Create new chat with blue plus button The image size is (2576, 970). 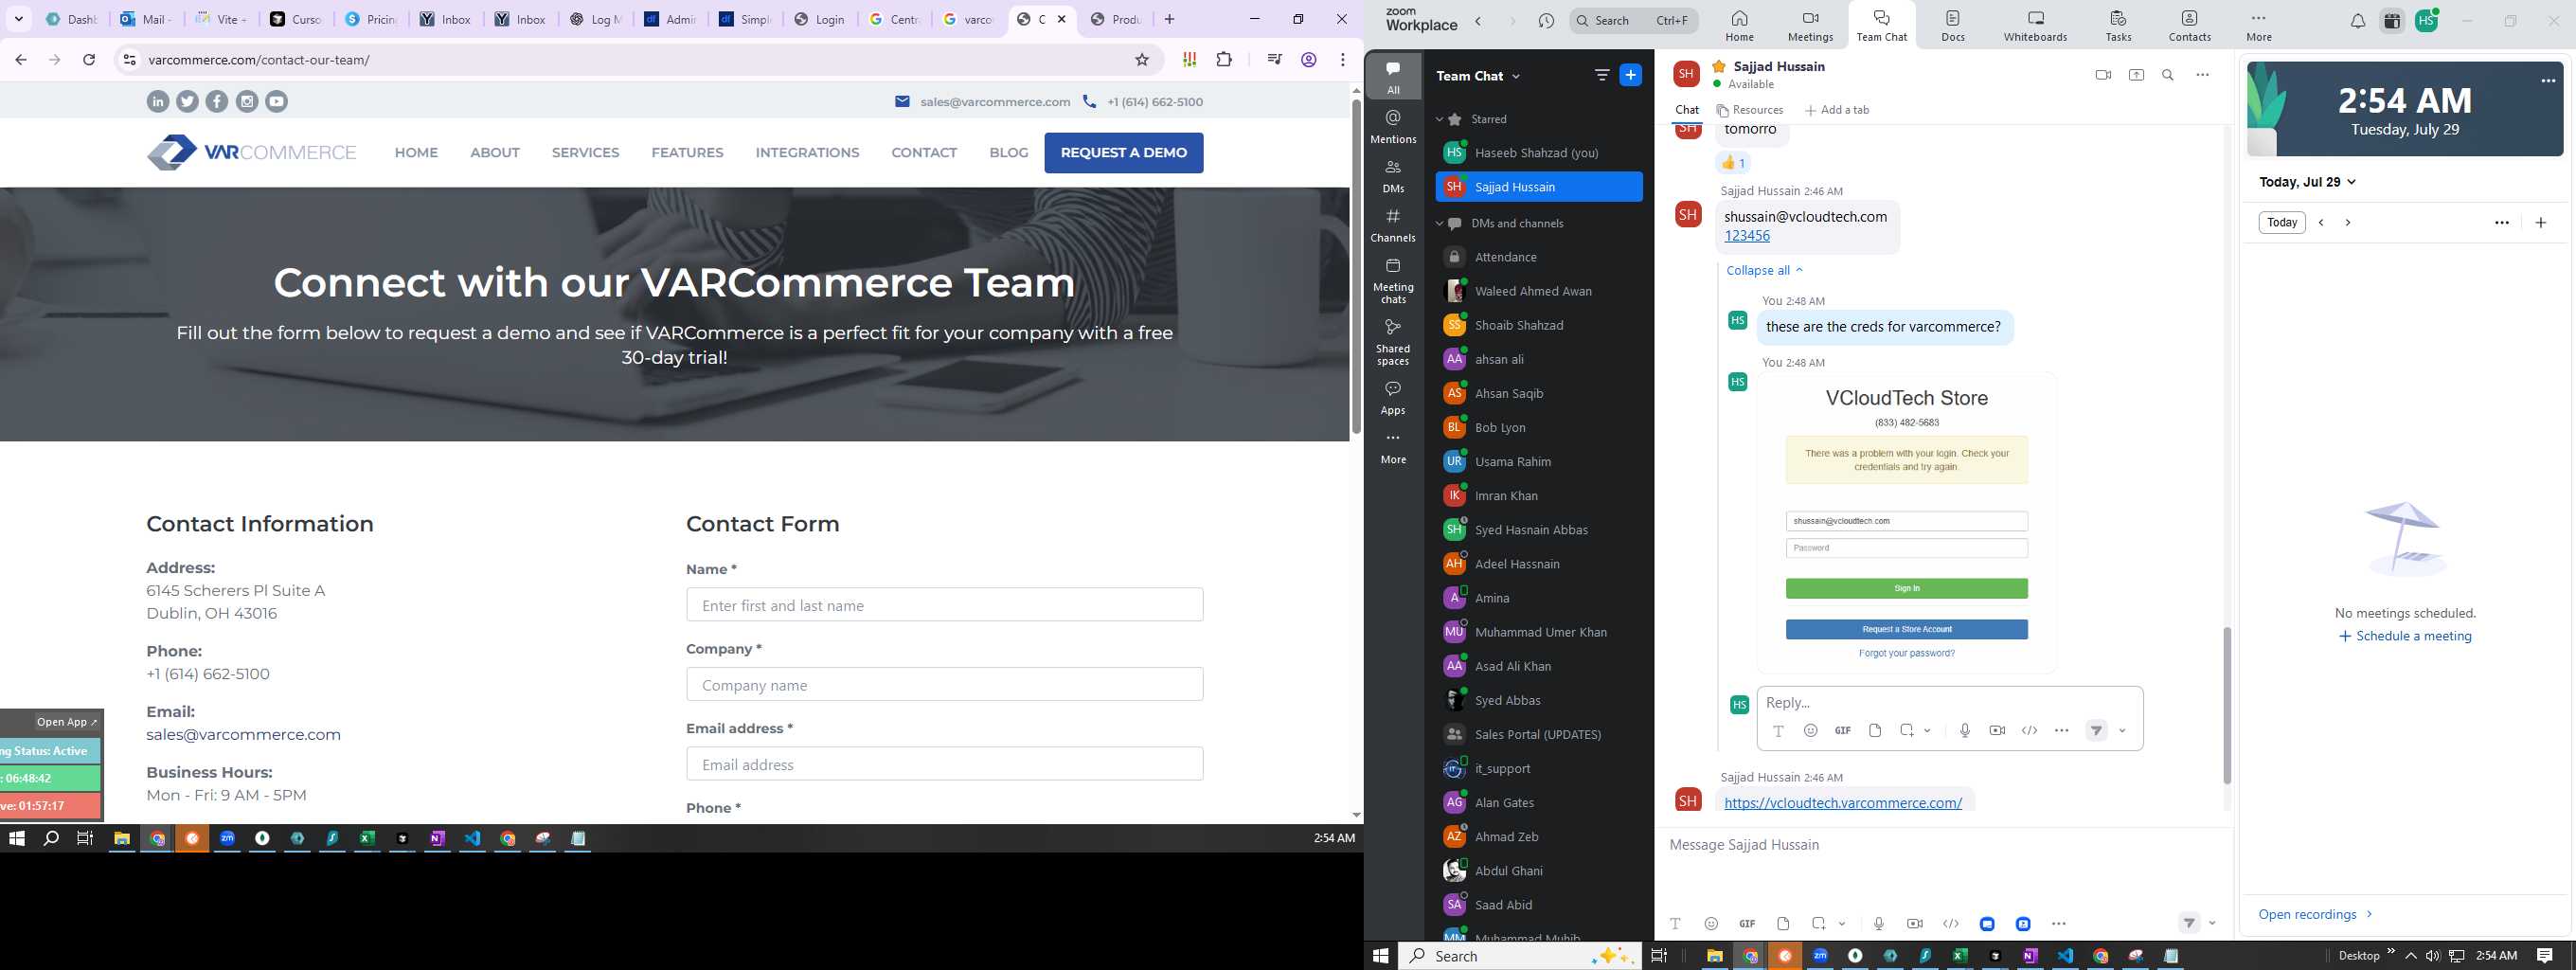point(1630,75)
